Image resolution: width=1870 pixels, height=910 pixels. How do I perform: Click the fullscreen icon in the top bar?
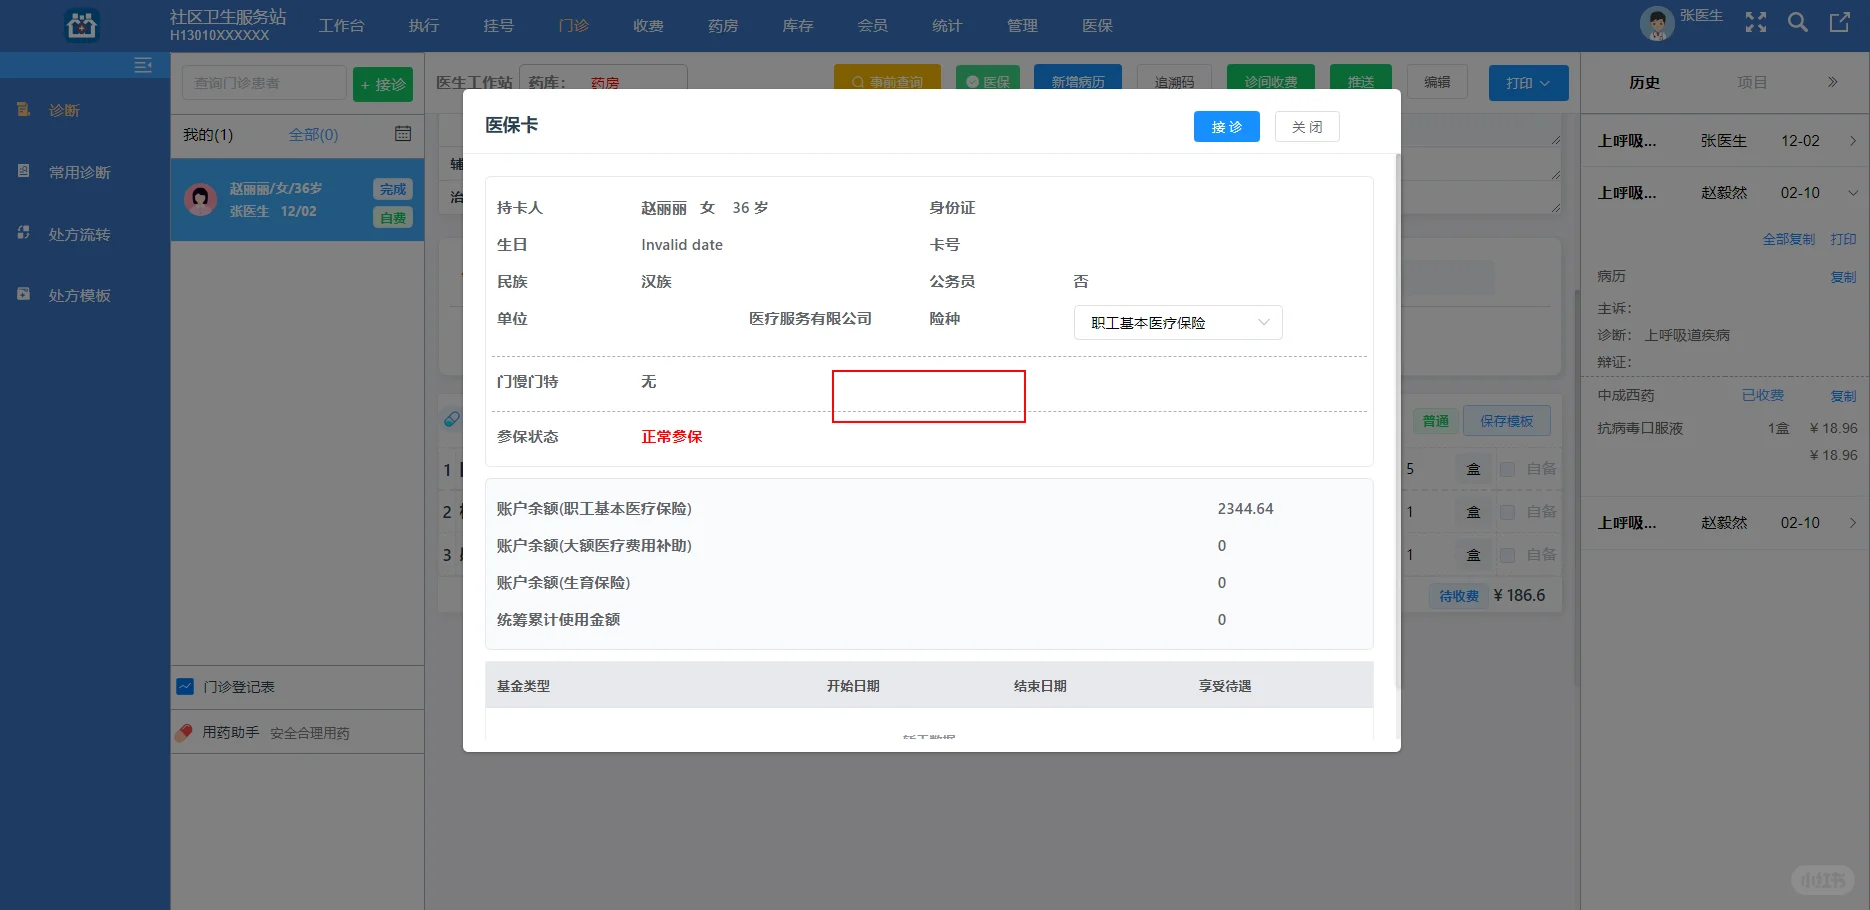tap(1755, 22)
